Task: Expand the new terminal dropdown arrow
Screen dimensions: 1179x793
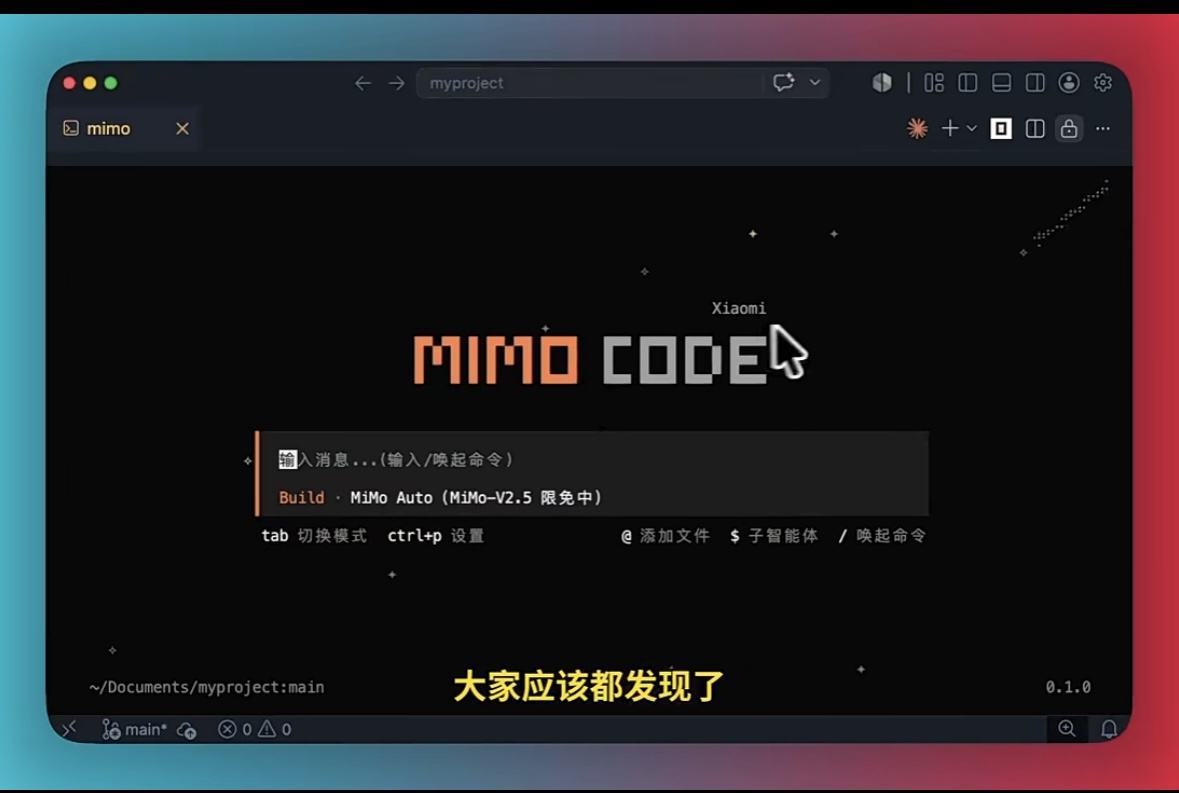Action: [971, 129]
